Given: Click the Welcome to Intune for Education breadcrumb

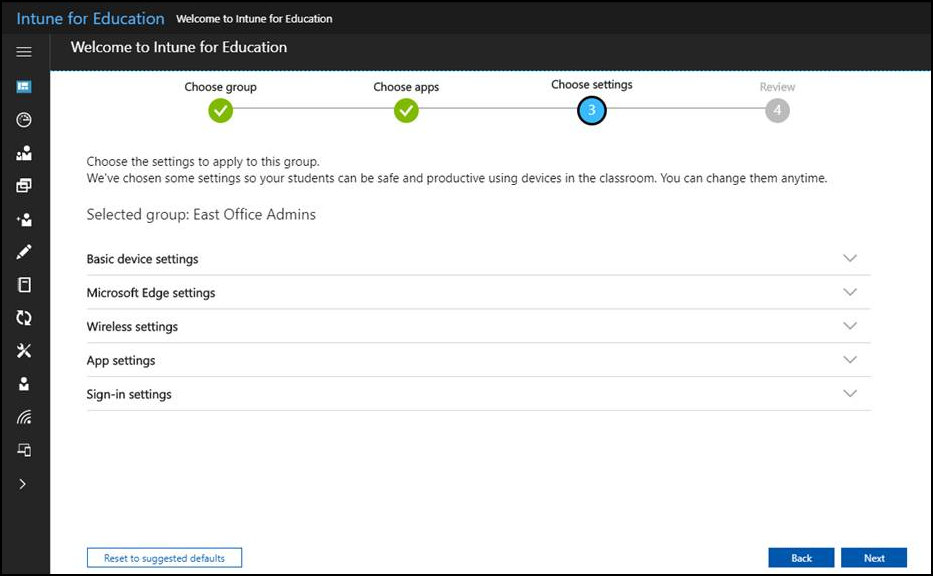Looking at the screenshot, I should (254, 19).
